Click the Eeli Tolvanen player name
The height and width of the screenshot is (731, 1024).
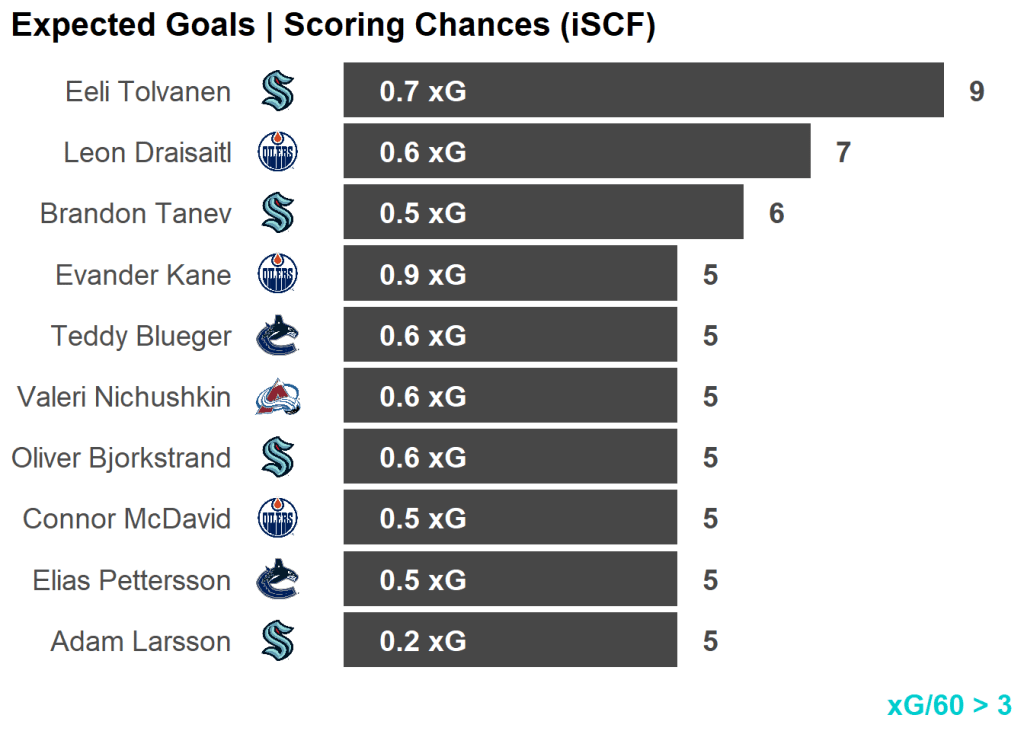pyautogui.click(x=148, y=92)
